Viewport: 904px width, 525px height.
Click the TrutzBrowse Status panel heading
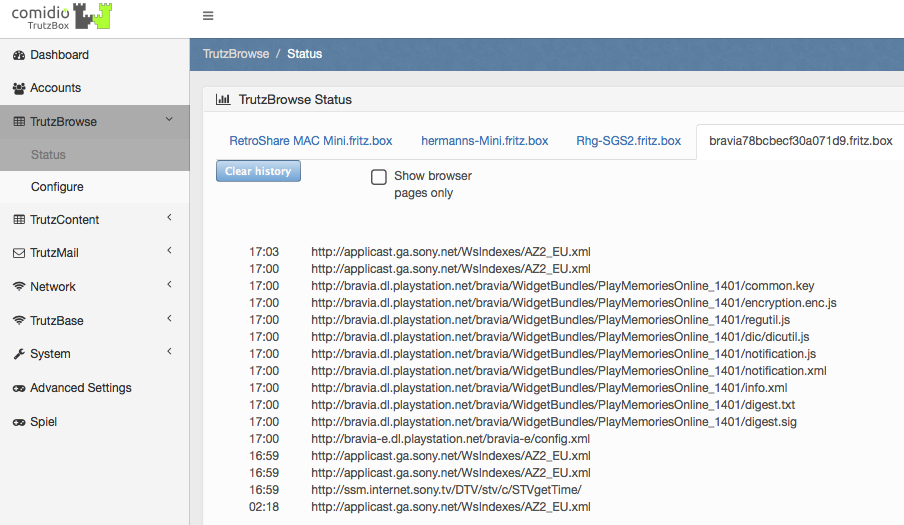[x=295, y=100]
